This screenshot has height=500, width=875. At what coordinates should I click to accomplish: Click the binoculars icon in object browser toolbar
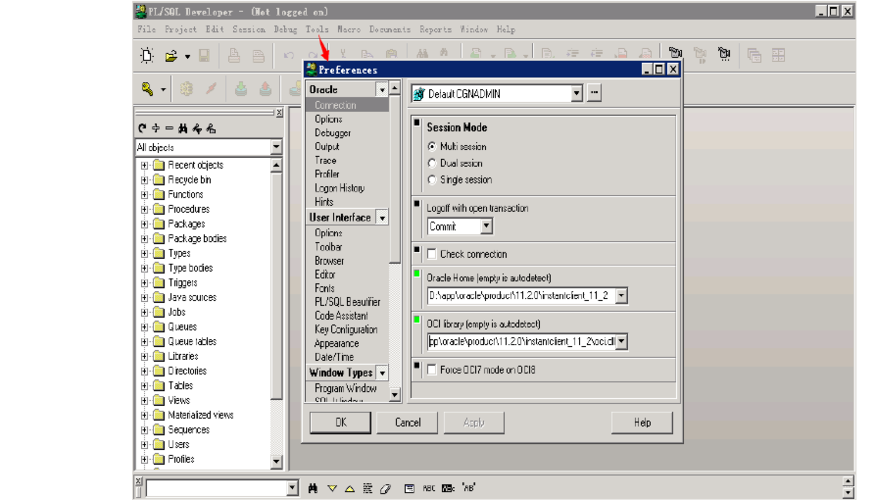(x=183, y=128)
